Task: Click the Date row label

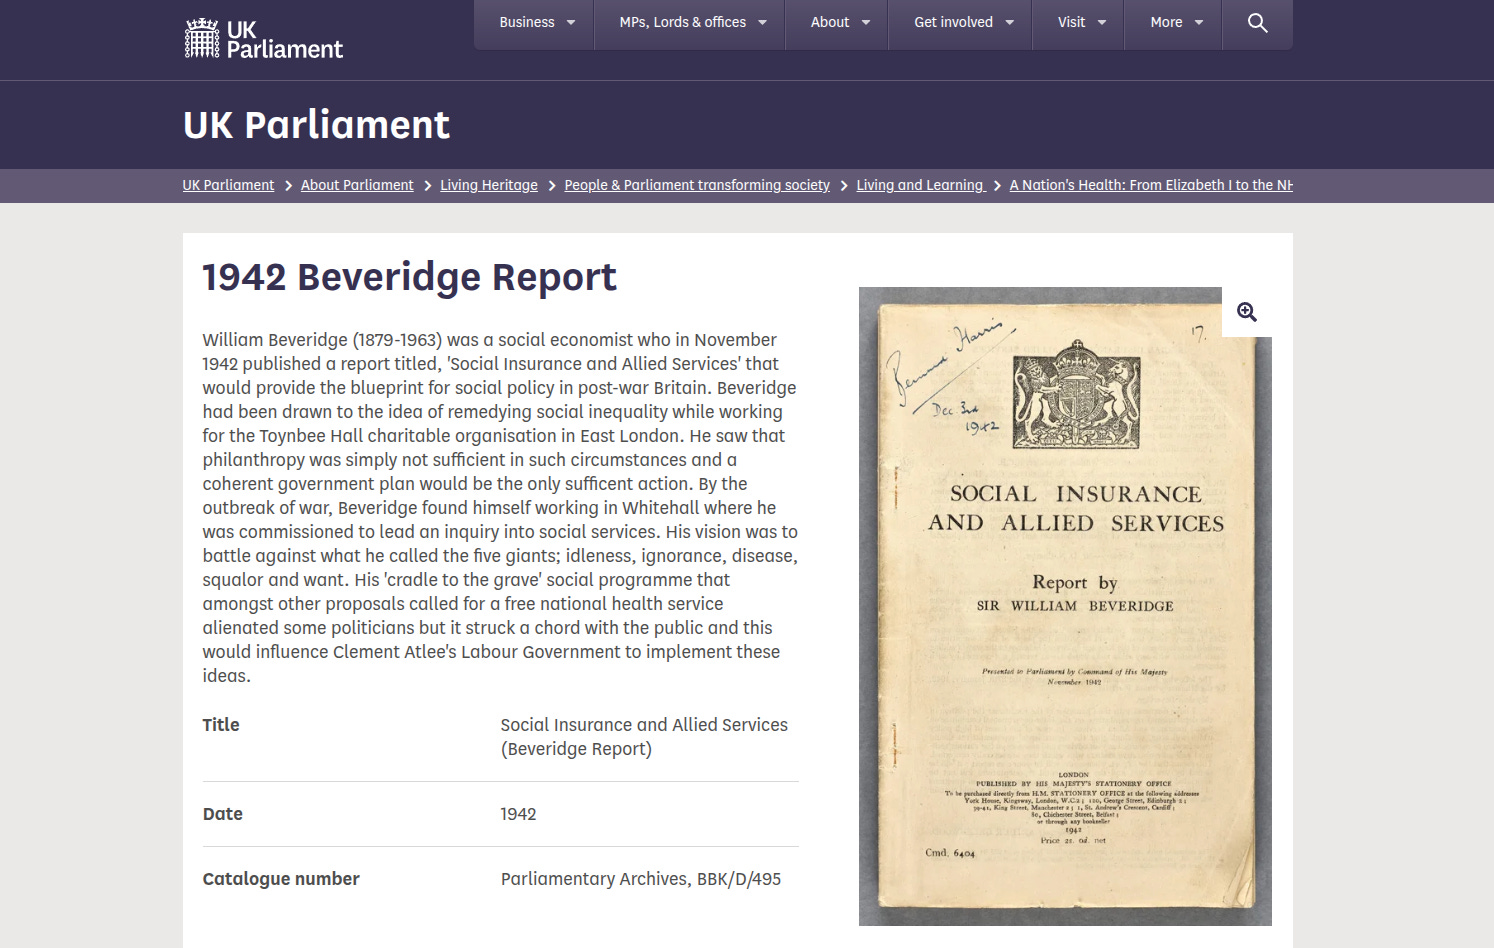Action: pos(222,814)
